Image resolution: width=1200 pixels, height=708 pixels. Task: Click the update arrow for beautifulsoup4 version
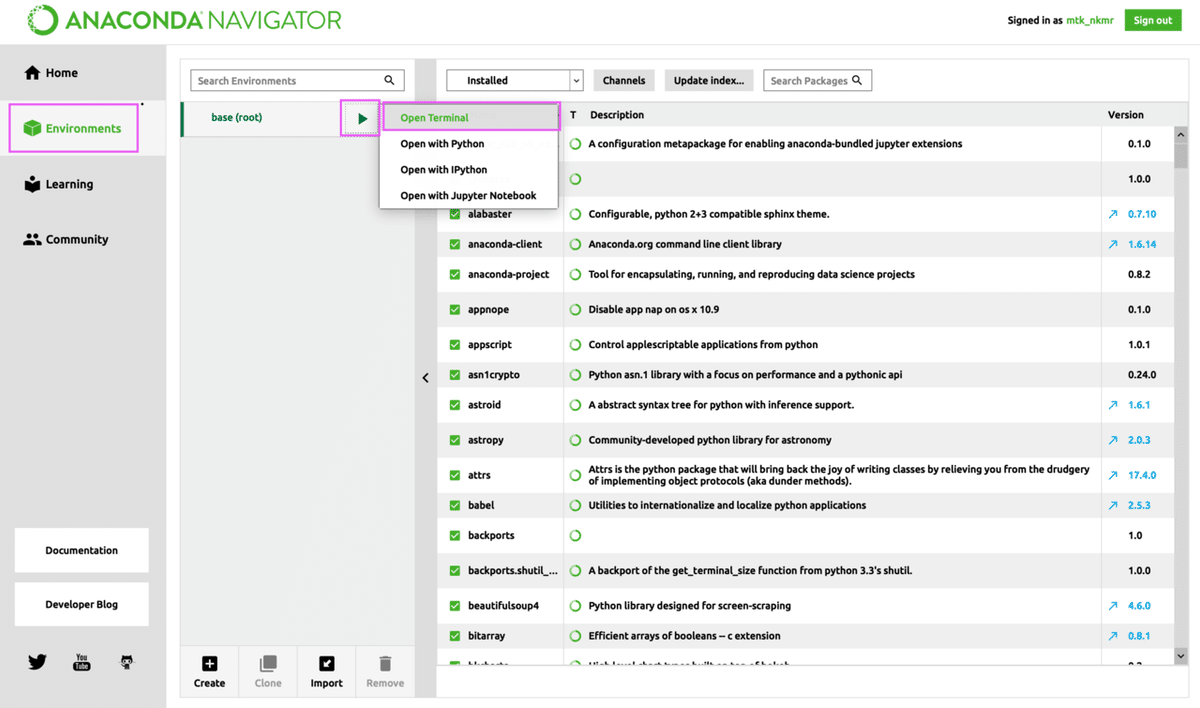click(1113, 606)
